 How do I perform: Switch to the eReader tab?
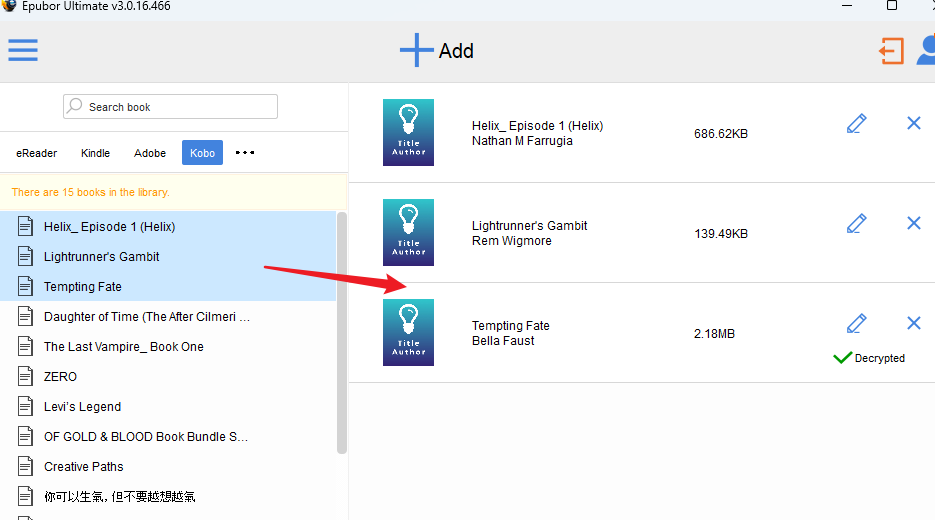coord(36,153)
